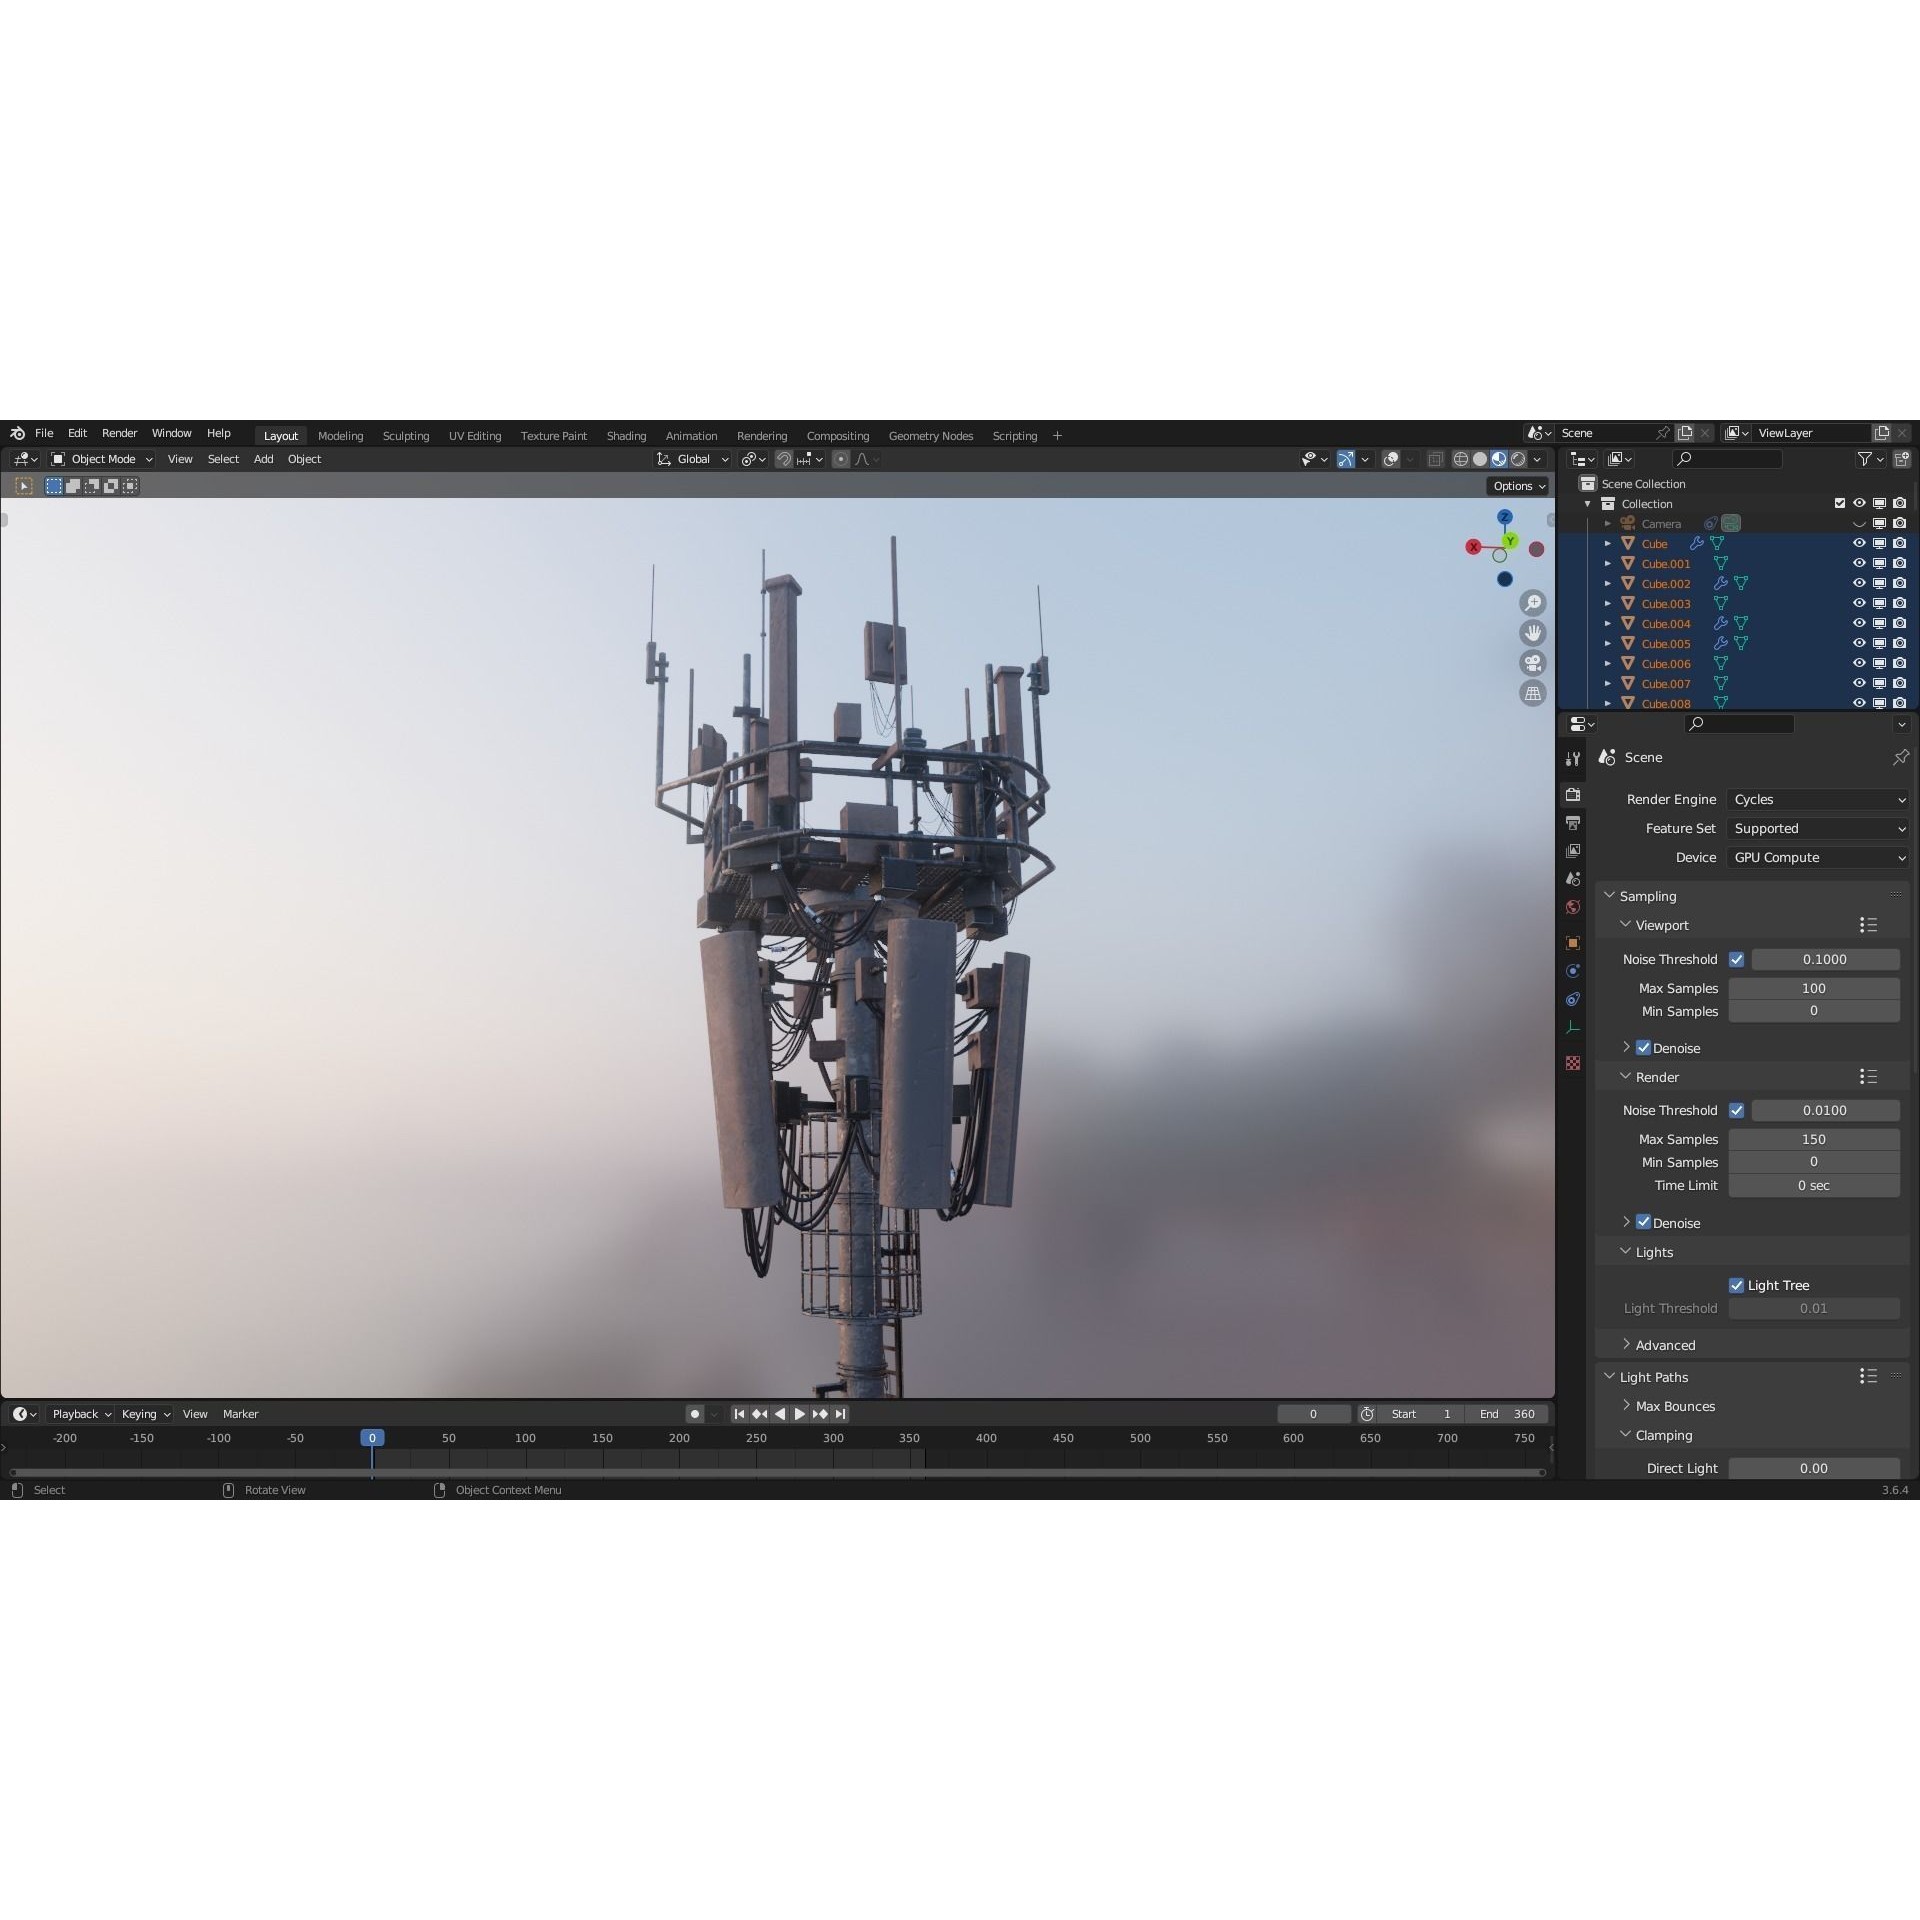
Task: Click the Options button in viewport
Action: tap(1518, 485)
